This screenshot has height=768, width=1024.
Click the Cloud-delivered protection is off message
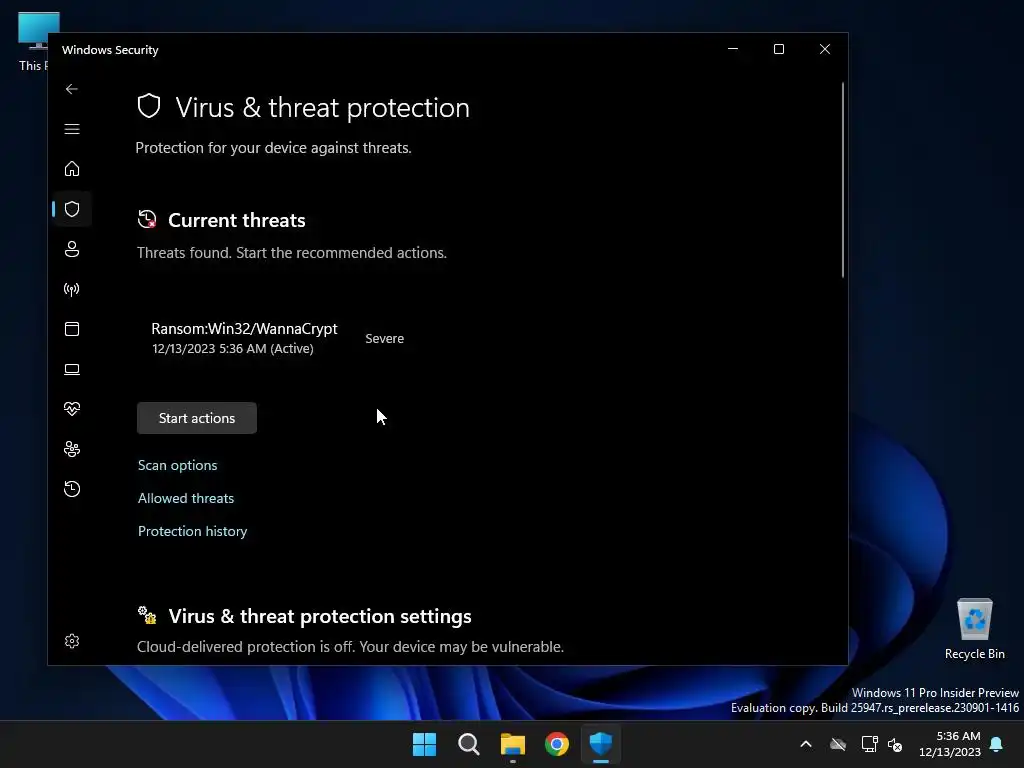pyautogui.click(x=350, y=647)
